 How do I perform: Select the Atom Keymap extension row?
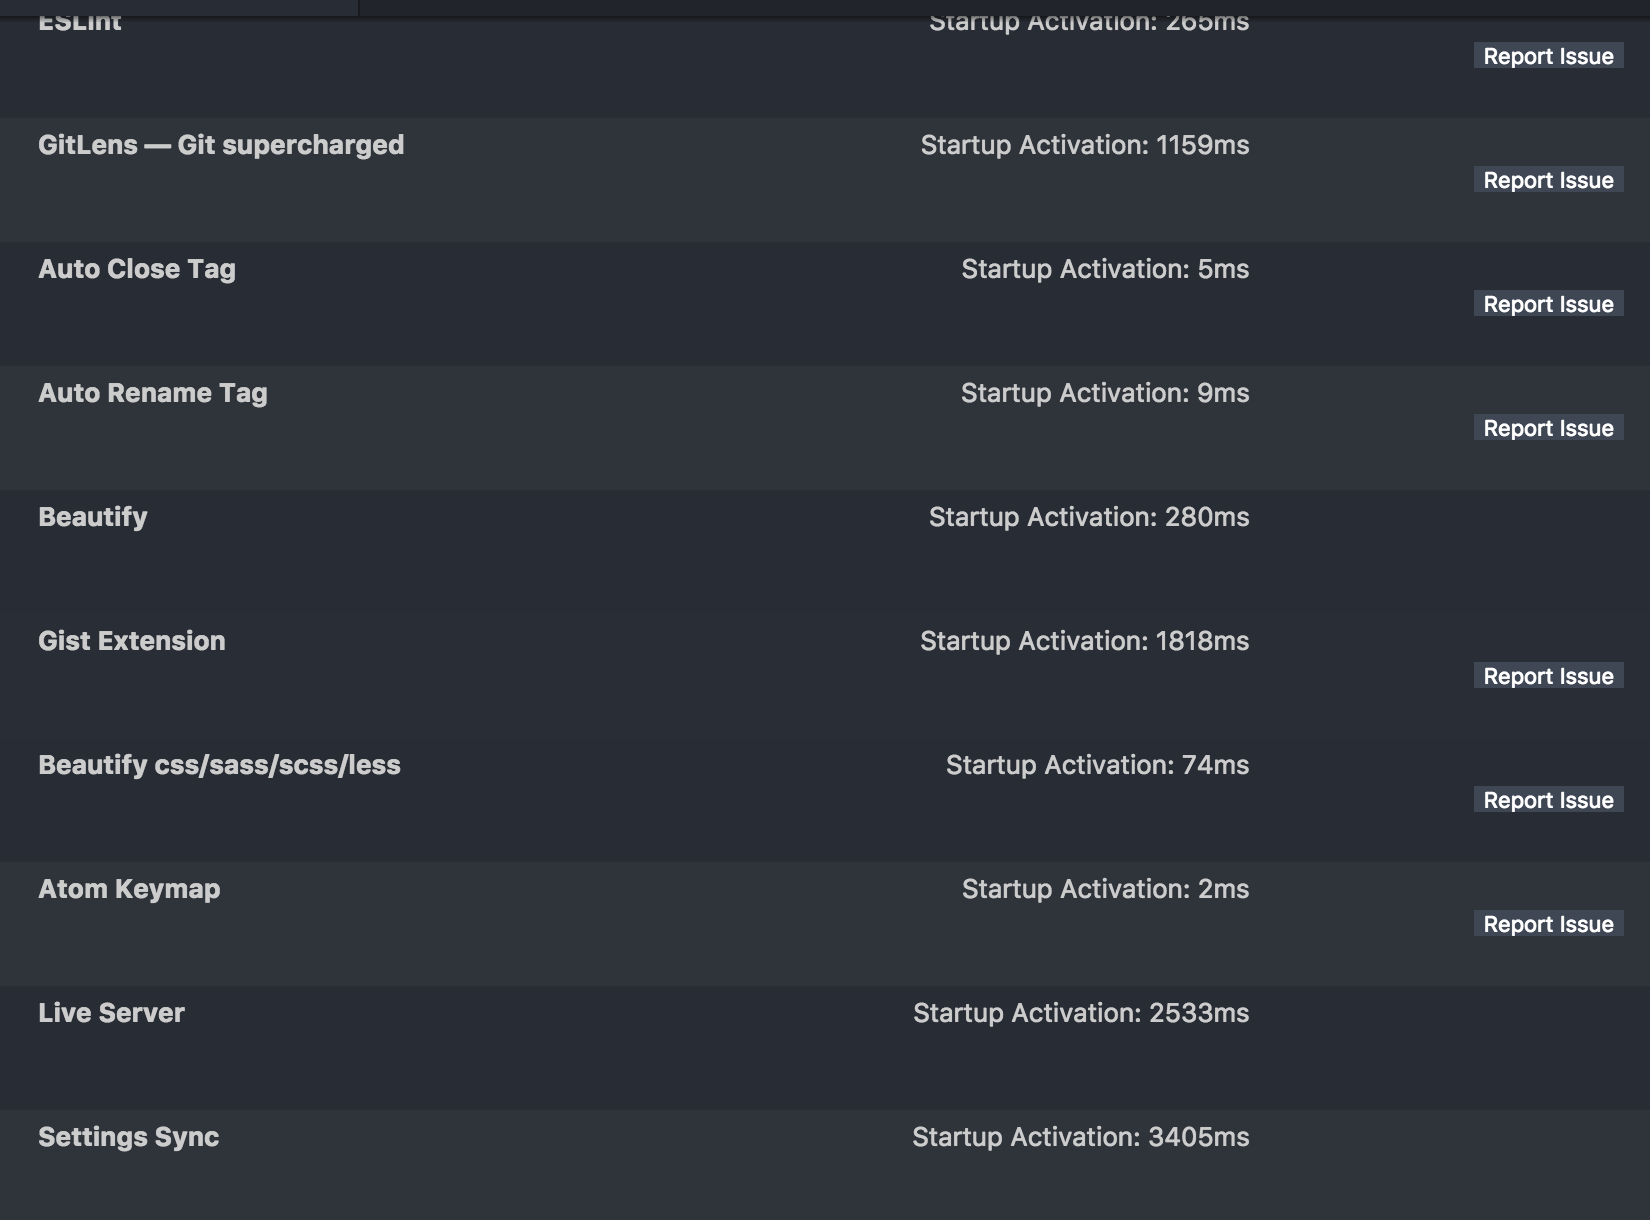[x=129, y=889]
